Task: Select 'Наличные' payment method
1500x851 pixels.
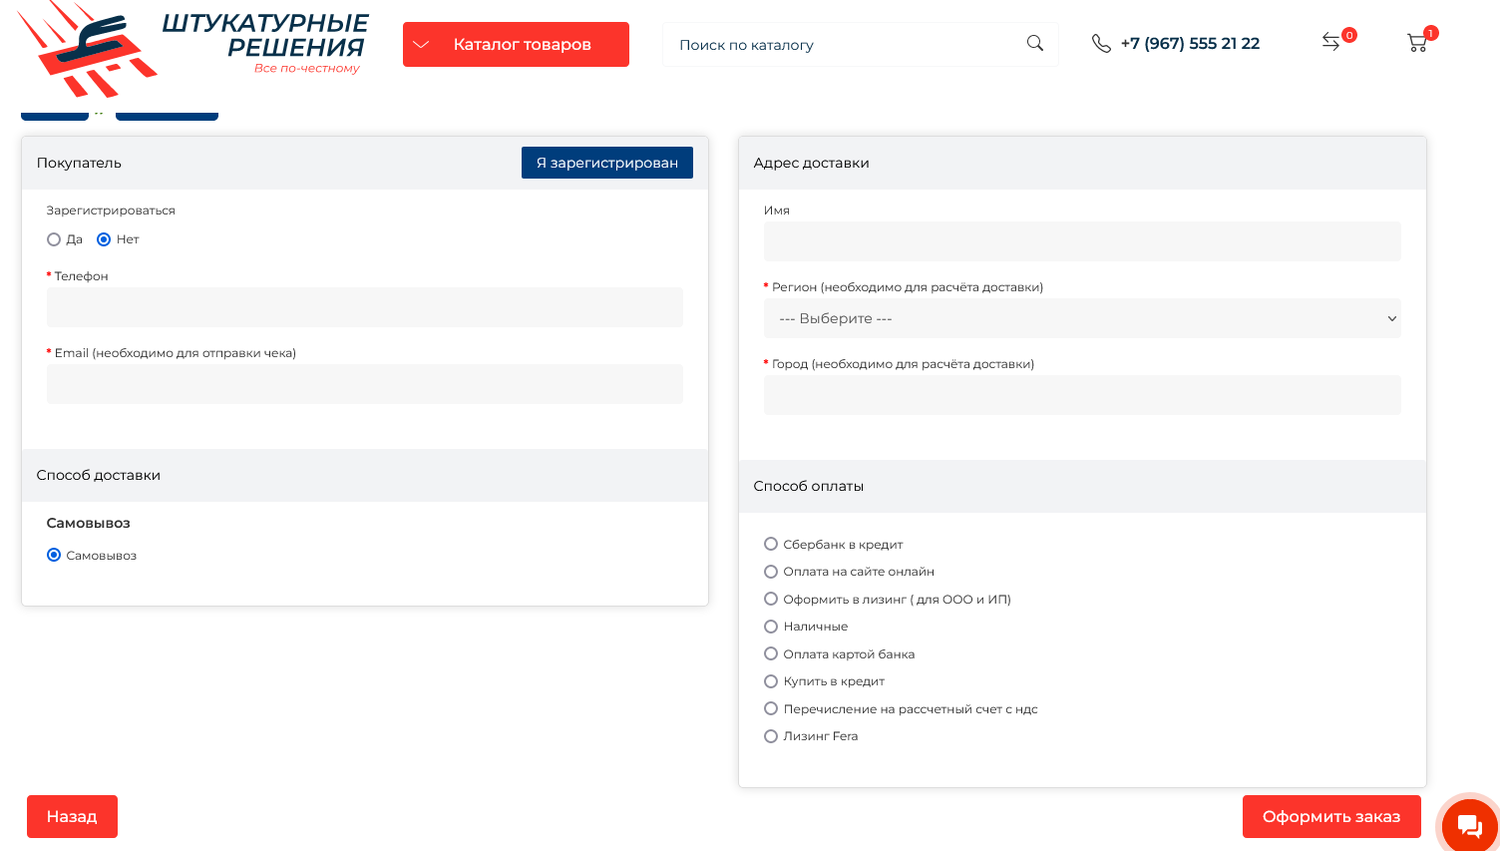Action: click(x=771, y=627)
